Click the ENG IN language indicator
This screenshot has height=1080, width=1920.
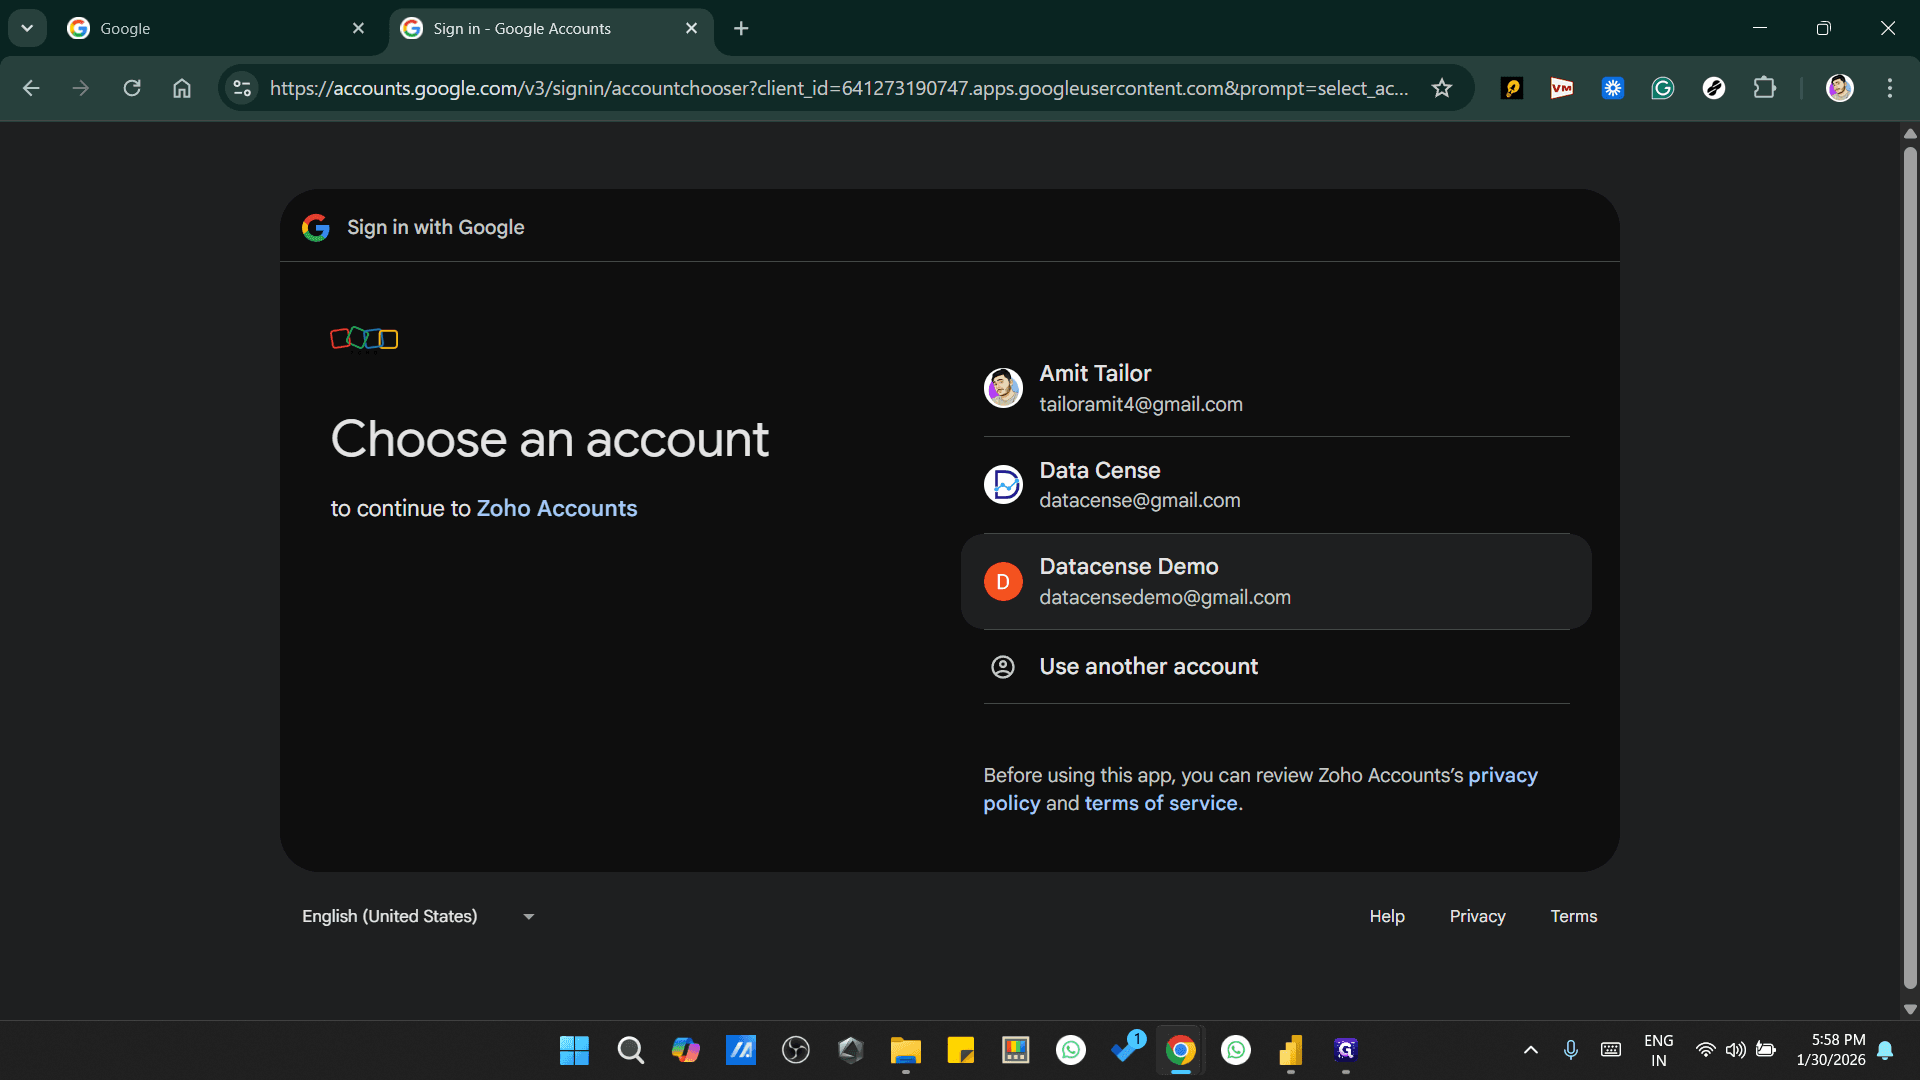pyautogui.click(x=1658, y=1050)
